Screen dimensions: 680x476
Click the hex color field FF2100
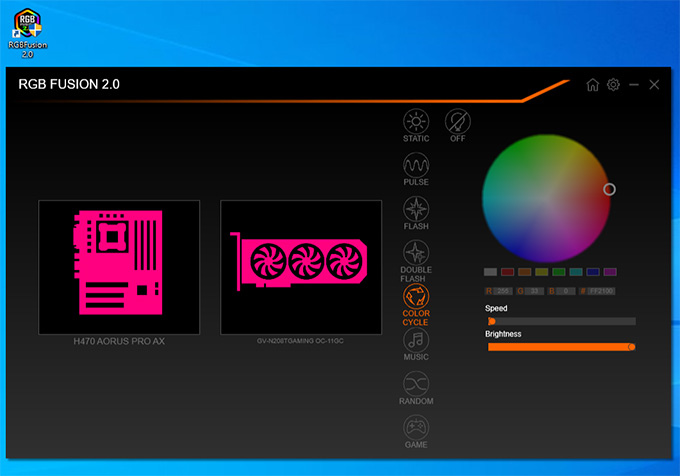pos(601,291)
